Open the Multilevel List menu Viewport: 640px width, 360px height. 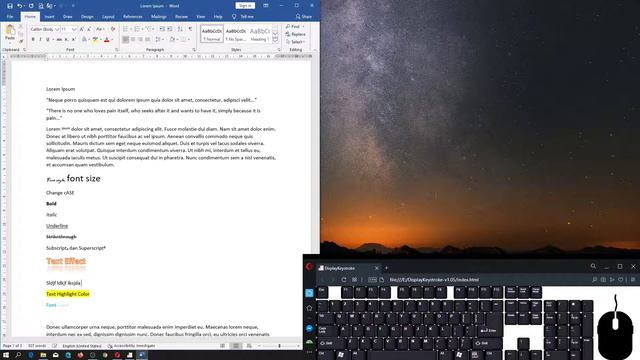tap(149, 29)
